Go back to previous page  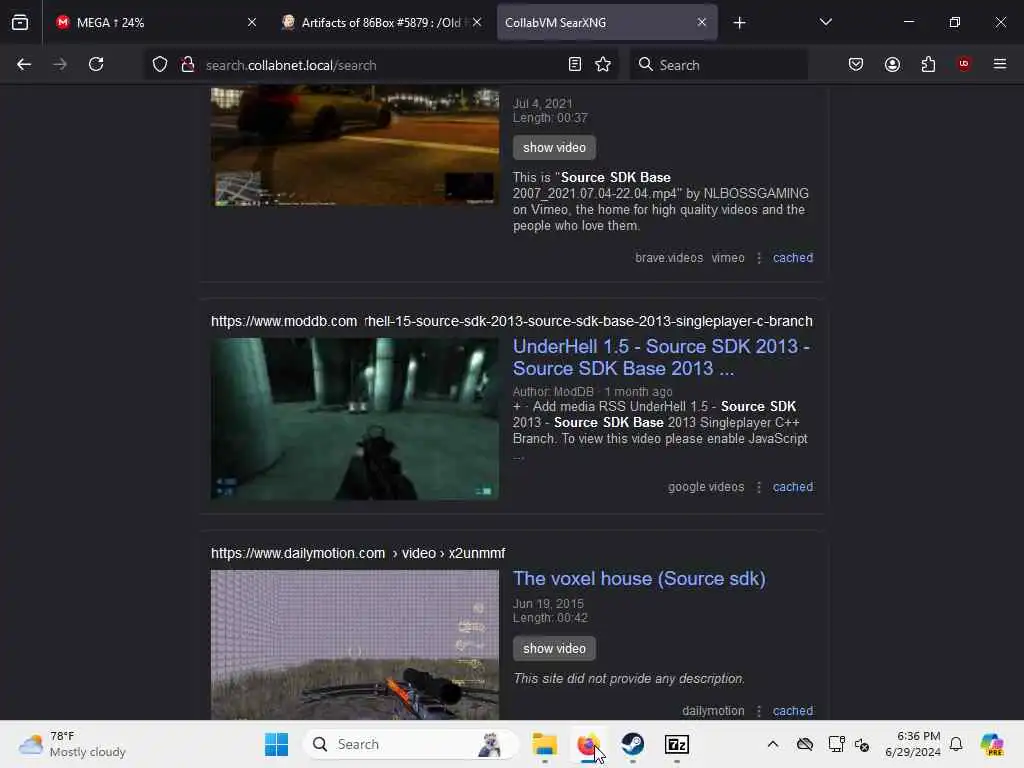[x=24, y=65]
